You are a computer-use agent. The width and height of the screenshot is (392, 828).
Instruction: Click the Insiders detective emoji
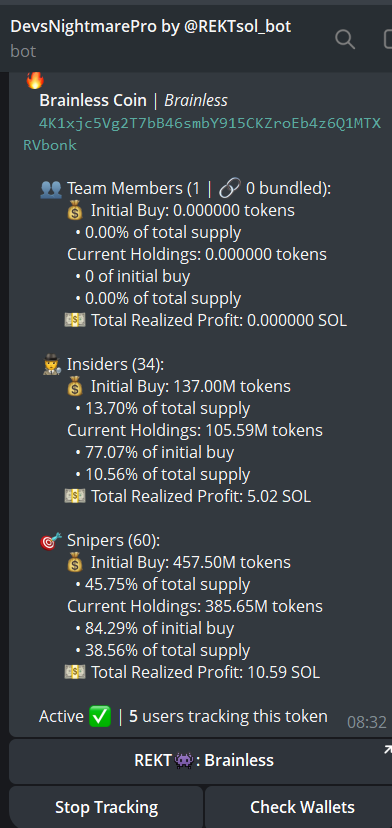51,365
